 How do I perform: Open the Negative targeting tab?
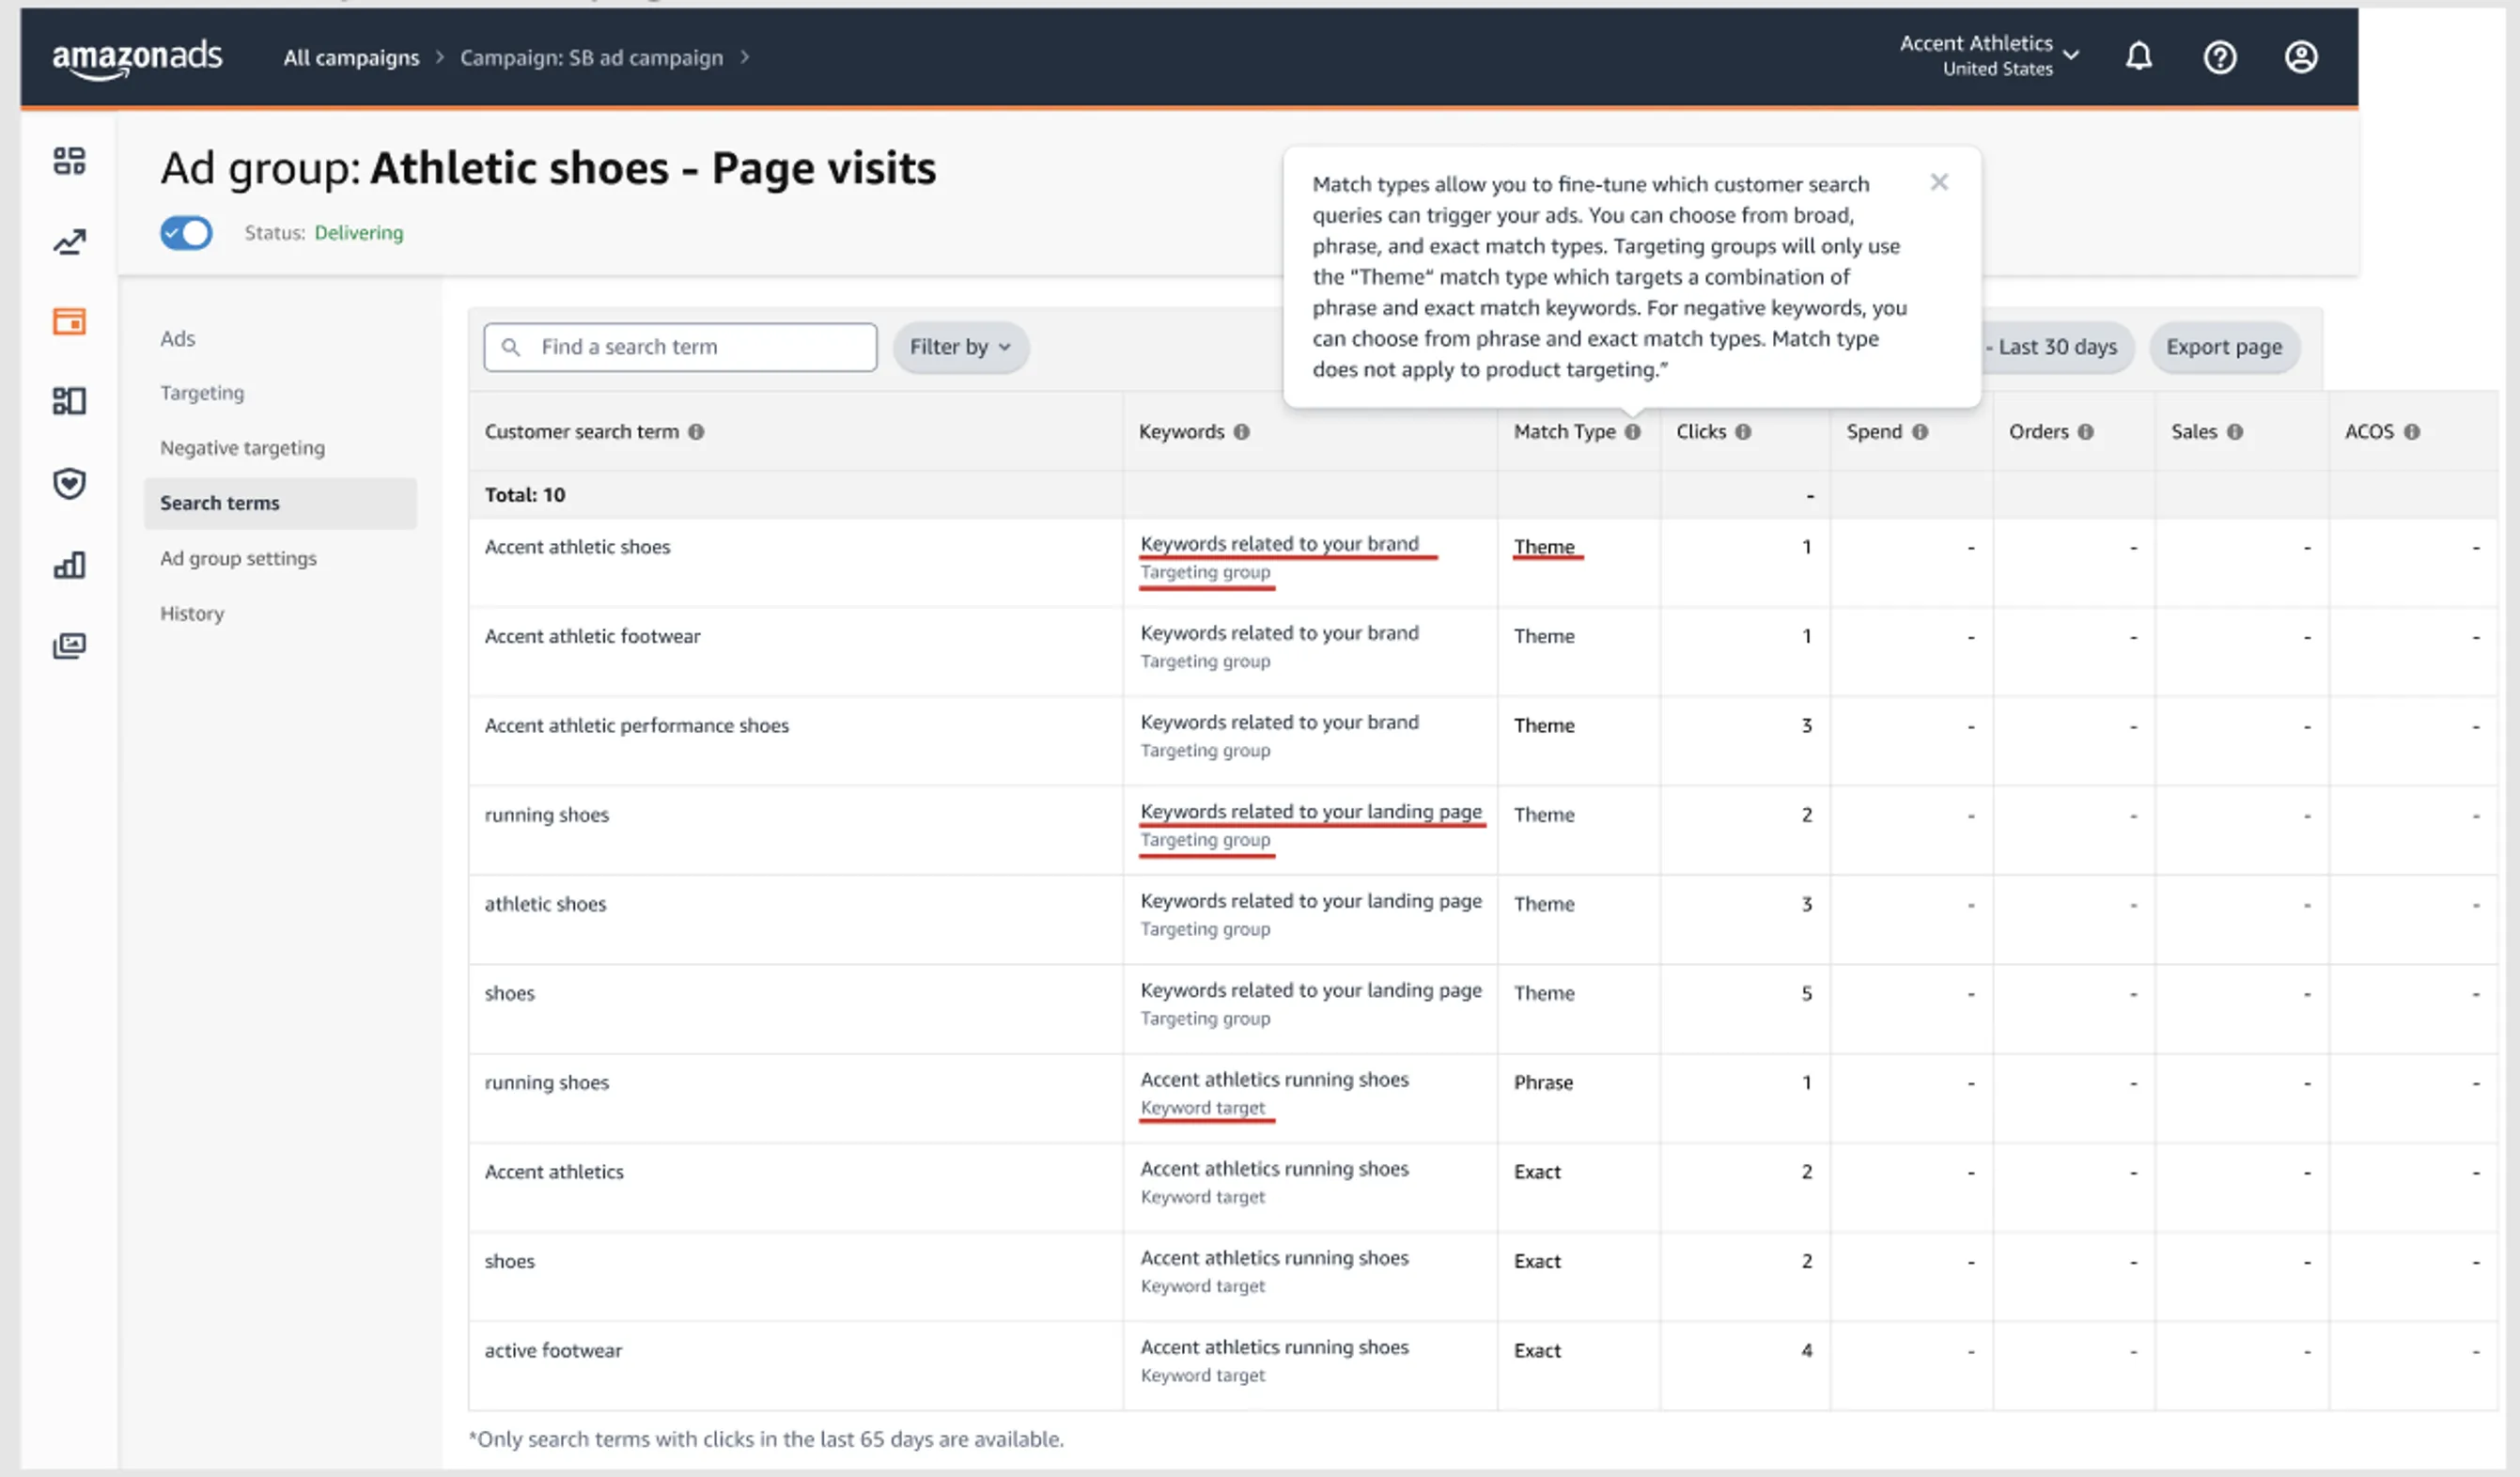point(243,448)
